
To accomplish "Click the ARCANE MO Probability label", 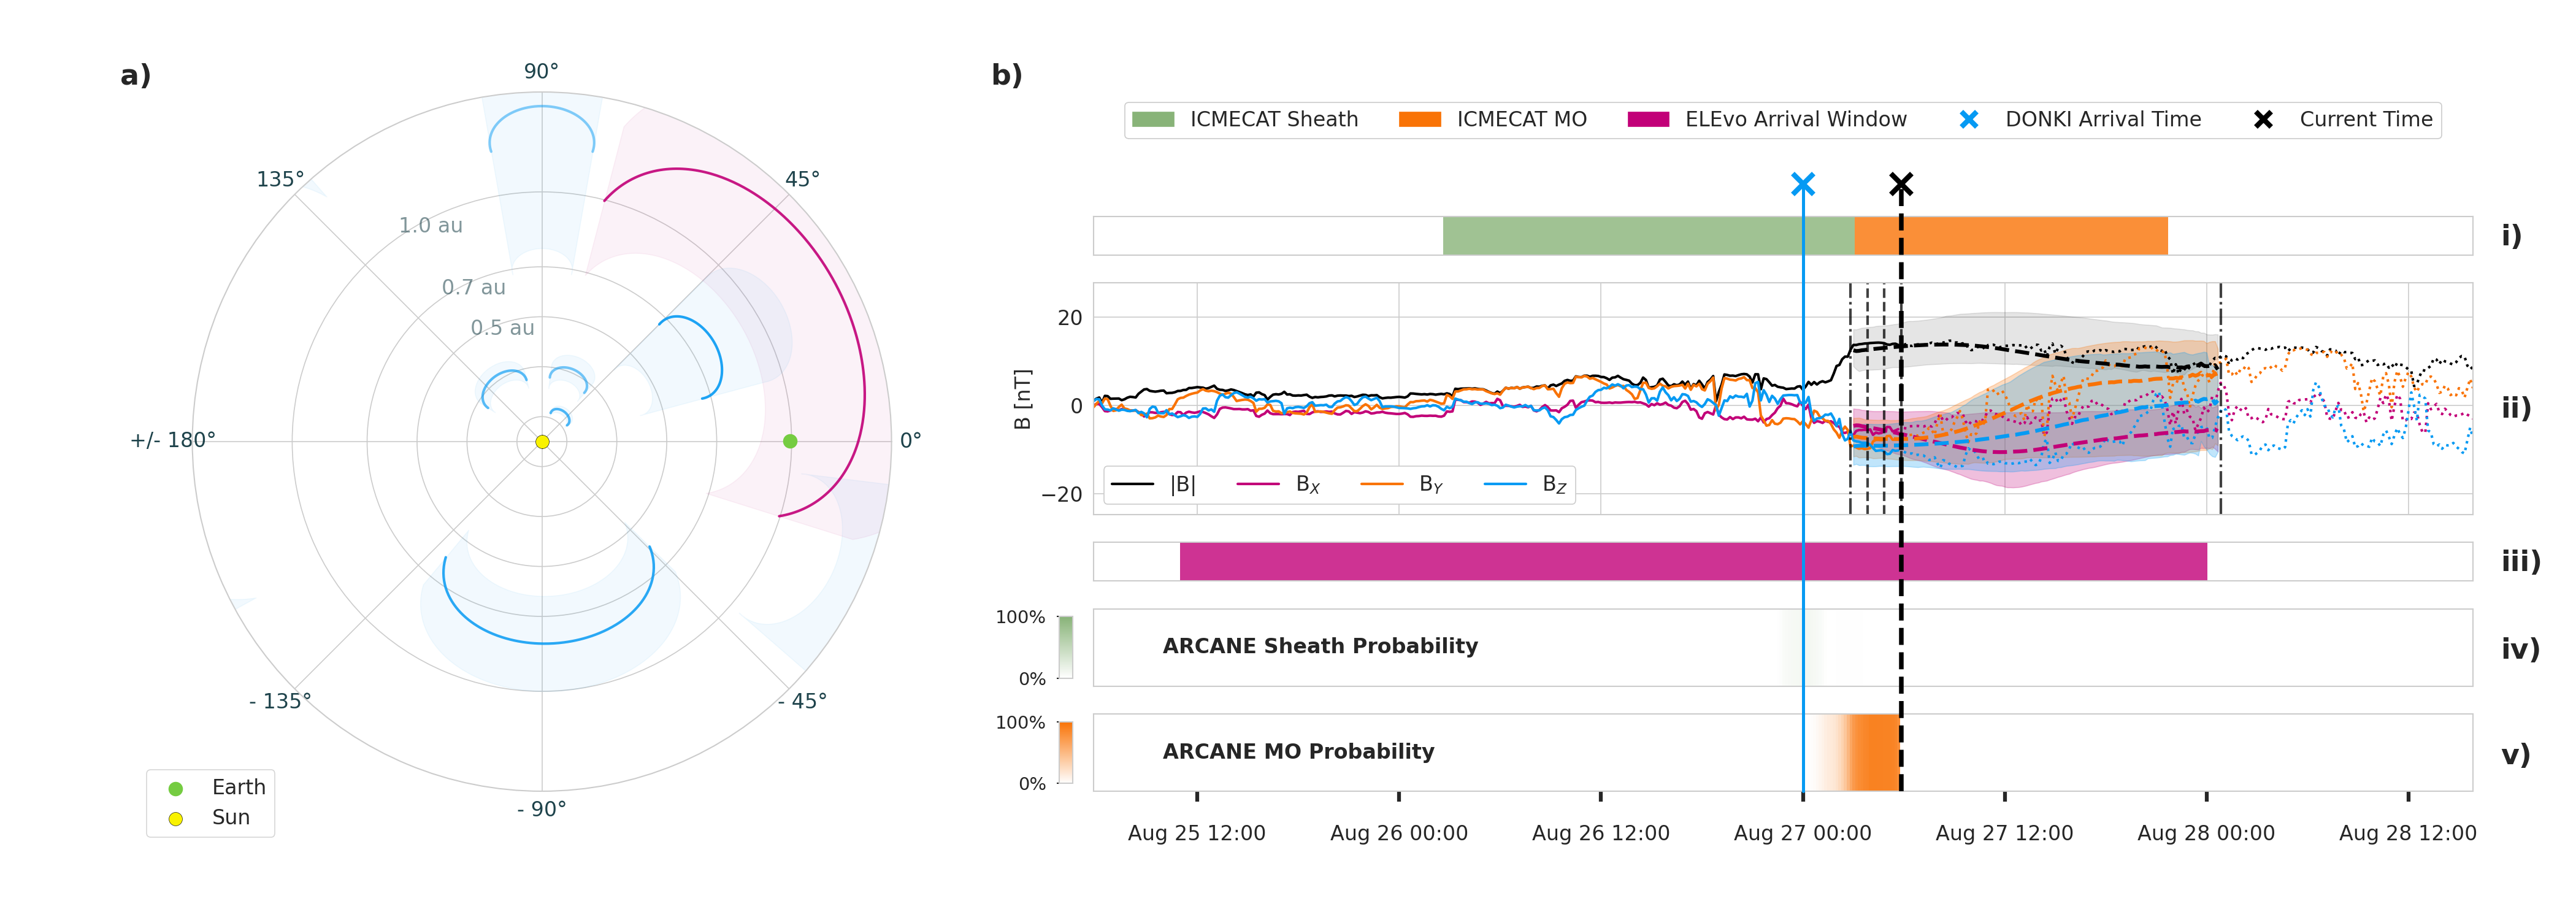I will tap(1298, 751).
